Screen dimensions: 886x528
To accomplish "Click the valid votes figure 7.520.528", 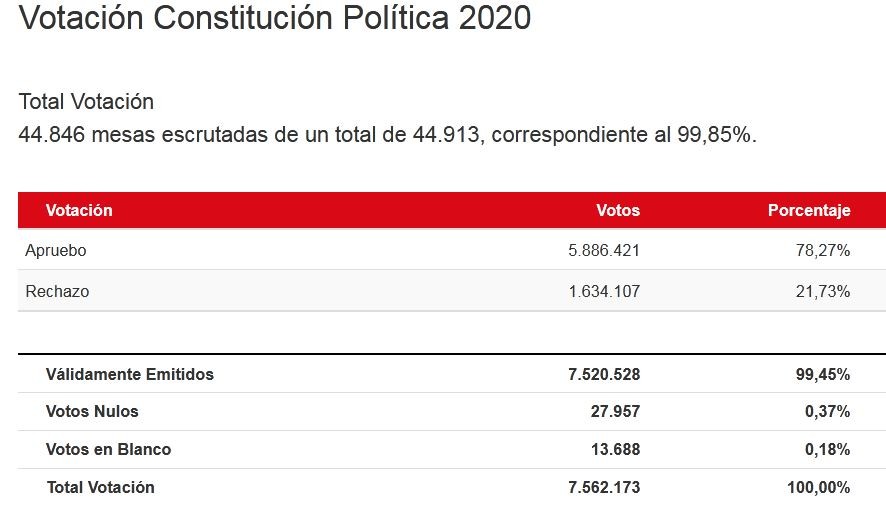I will click(603, 375).
